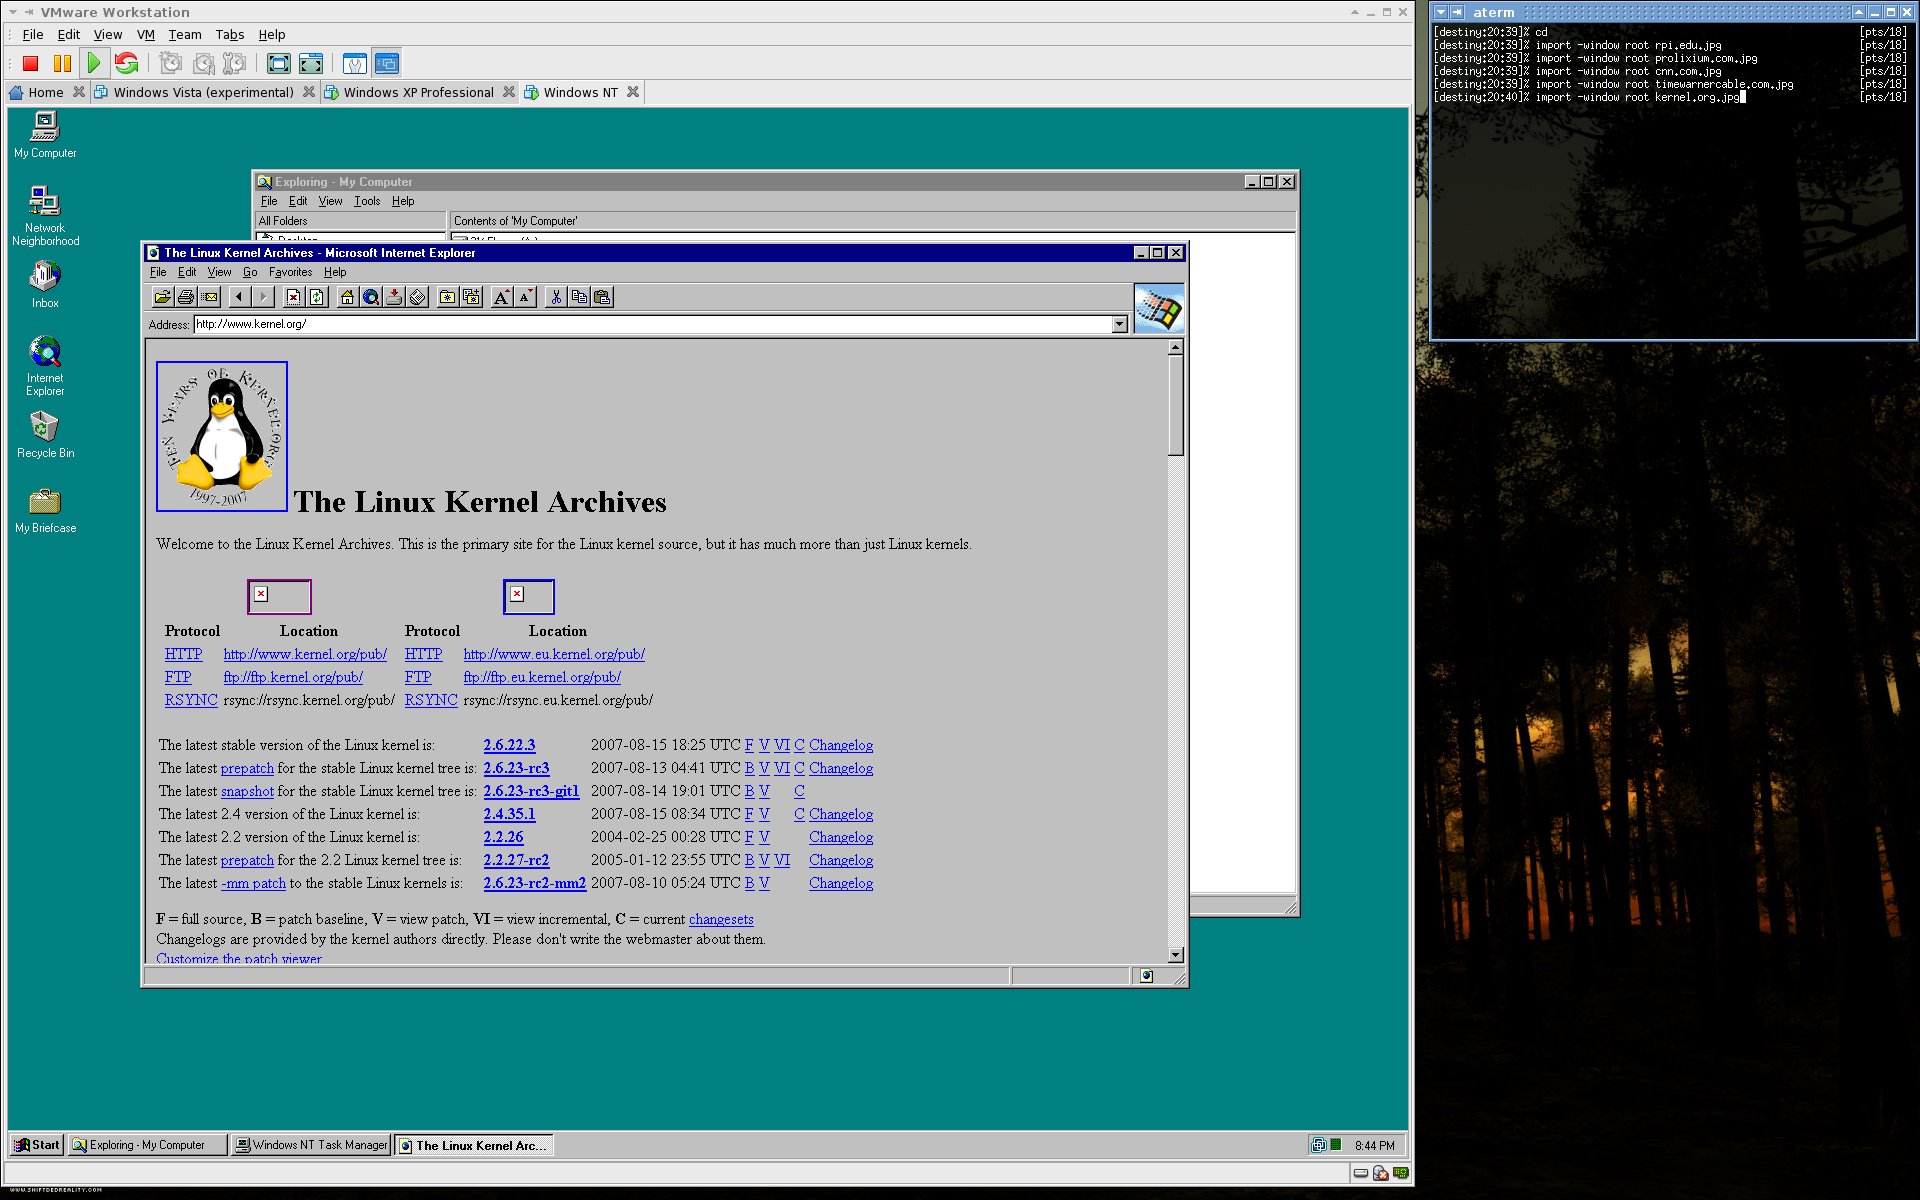1920x1200 pixels.
Task: Click IE scrollbar down arrow
Action: (1176, 955)
